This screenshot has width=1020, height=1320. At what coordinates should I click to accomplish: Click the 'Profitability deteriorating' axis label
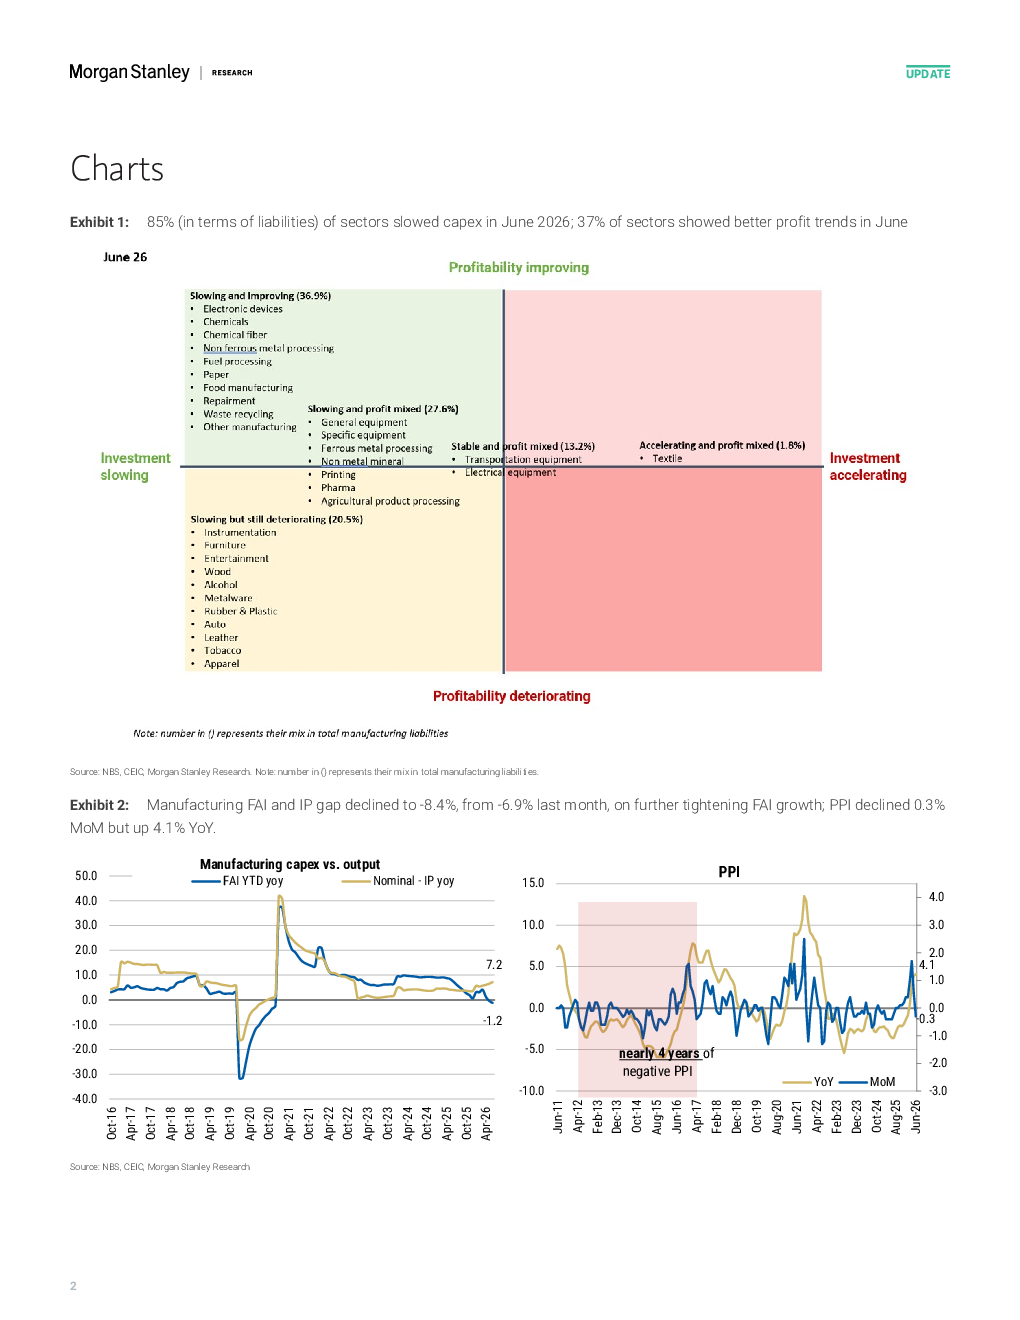pos(511,696)
